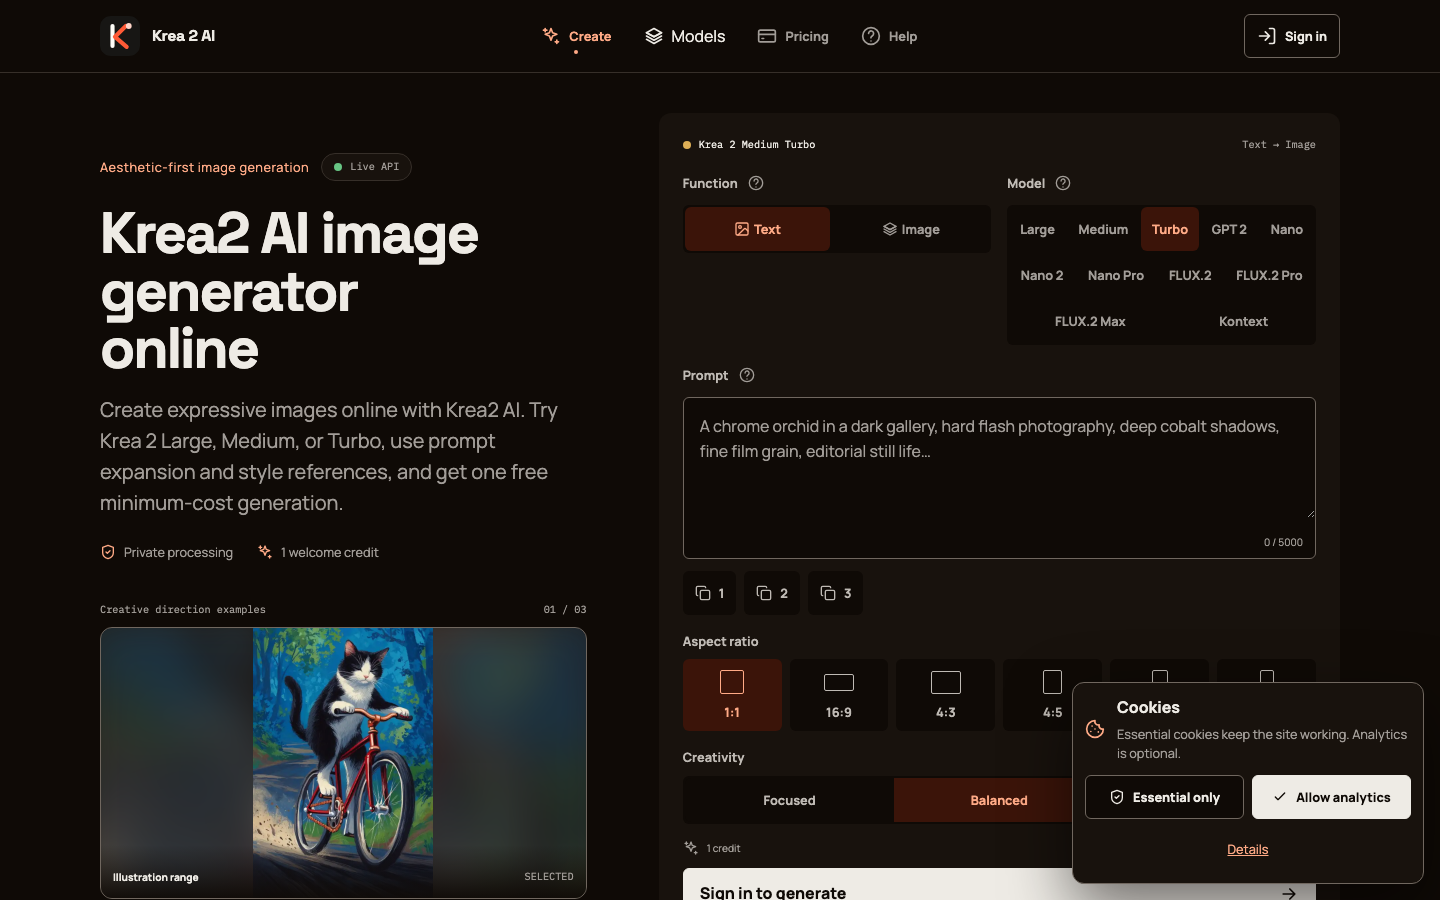Select the Text function mode

757,229
